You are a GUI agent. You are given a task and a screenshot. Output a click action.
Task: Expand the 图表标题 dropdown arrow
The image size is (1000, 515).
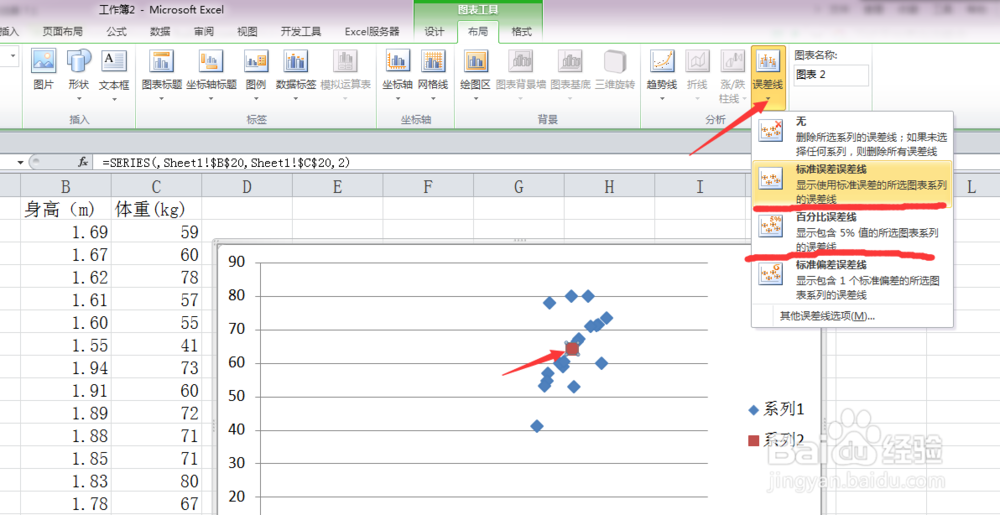(x=161, y=99)
